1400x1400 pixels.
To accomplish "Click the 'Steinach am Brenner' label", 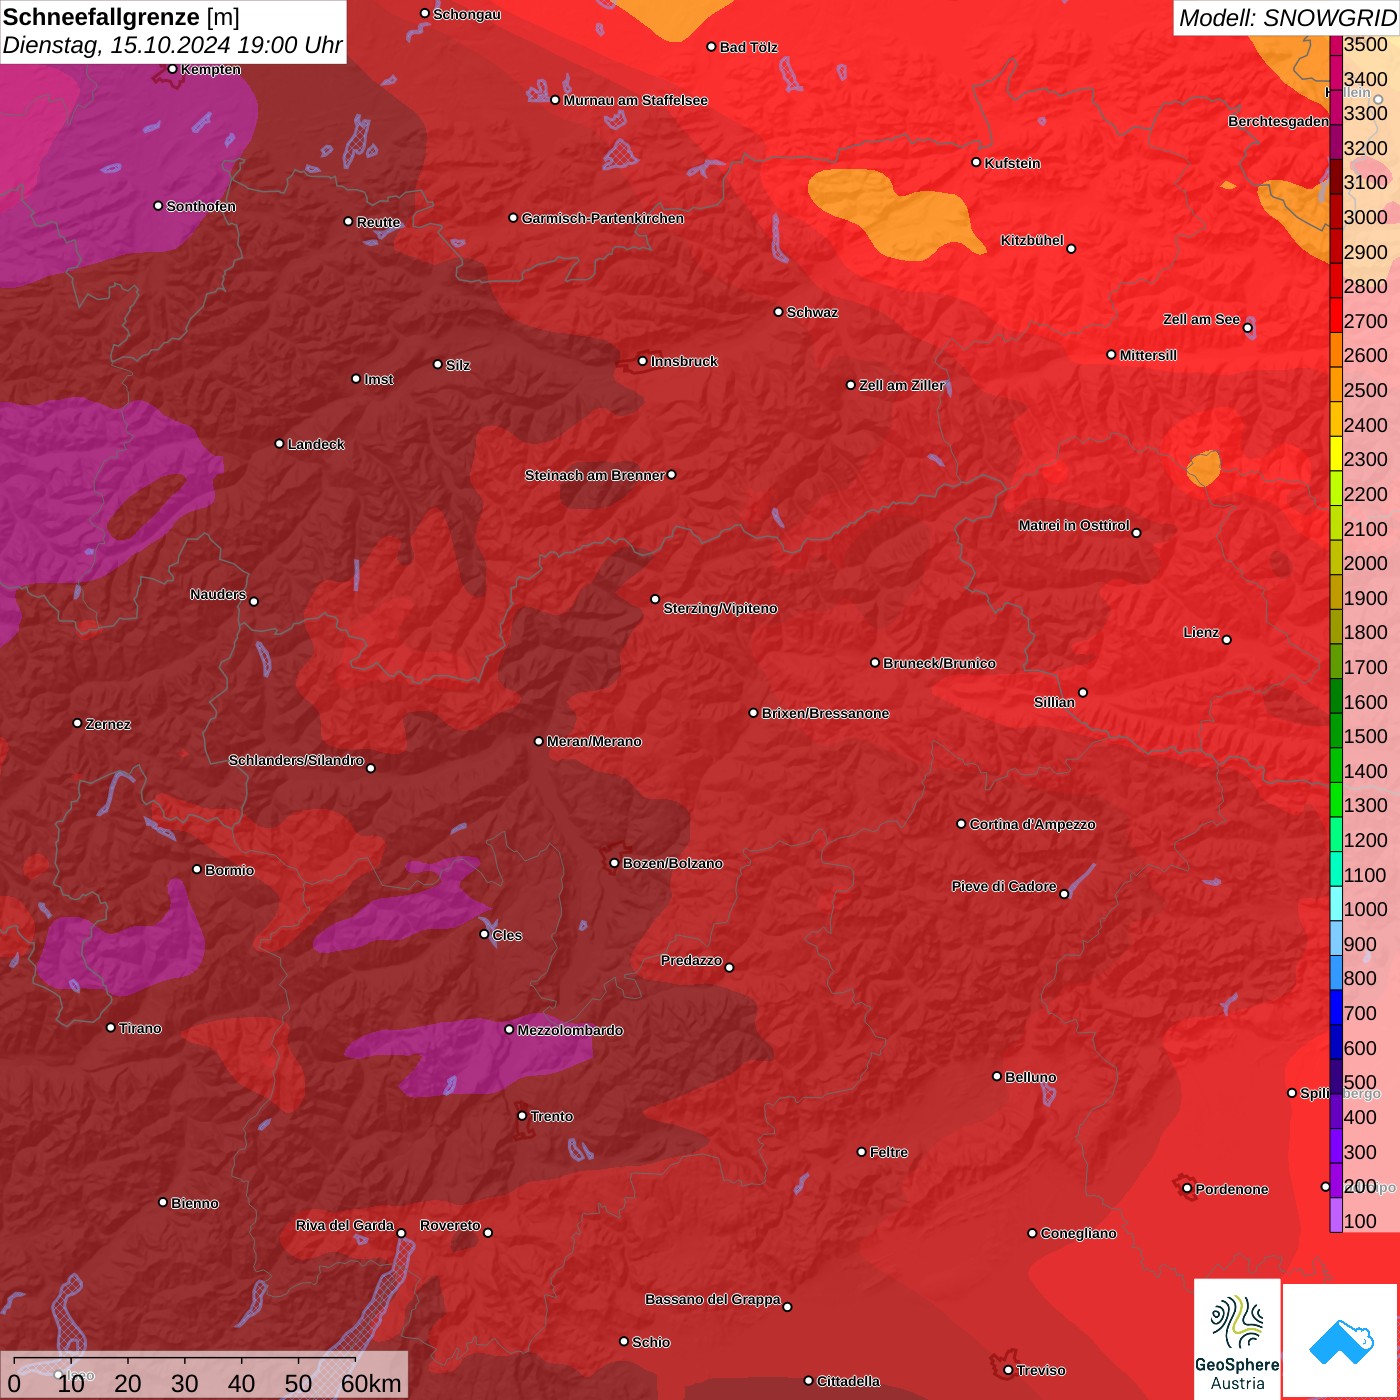I will point(594,475).
